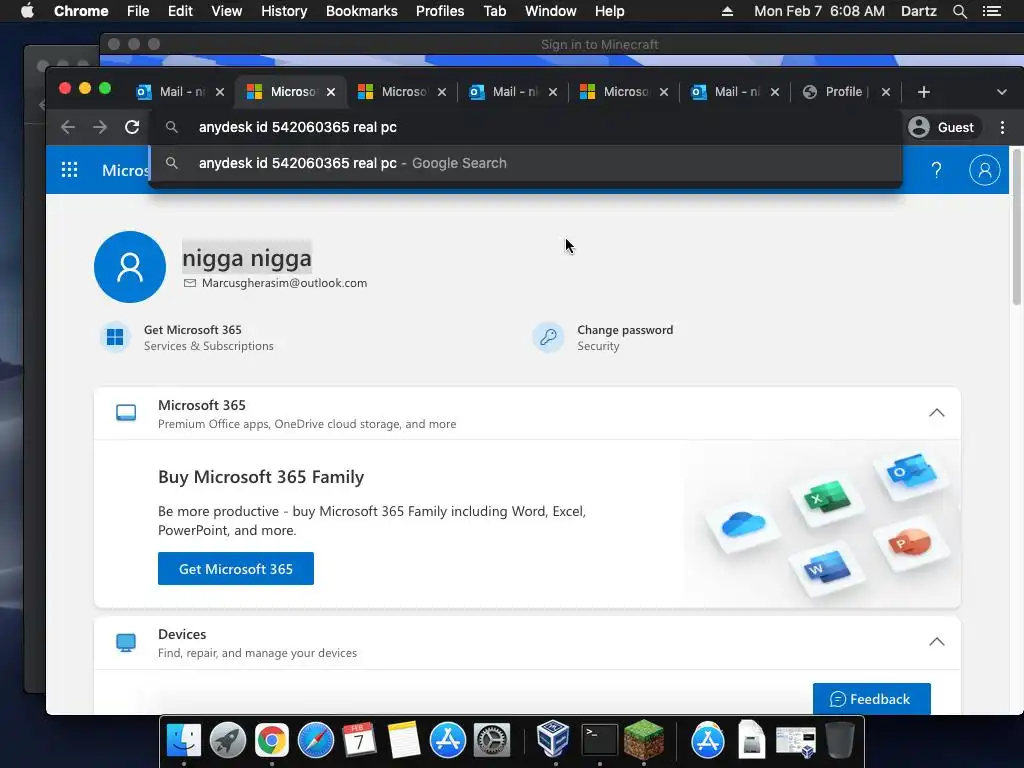
Task: Open the History menu
Action: (284, 11)
